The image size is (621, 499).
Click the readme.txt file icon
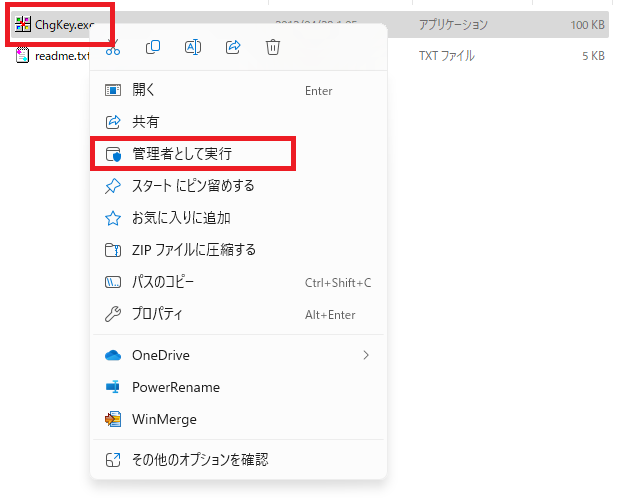pos(23,57)
